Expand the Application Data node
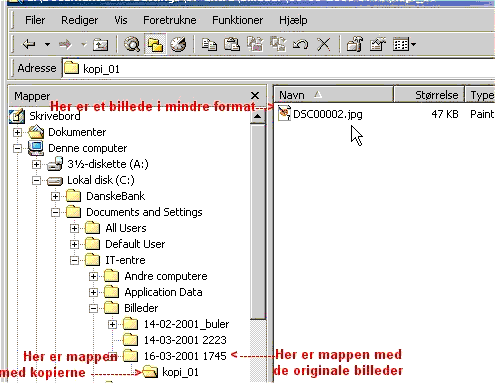 93,292
